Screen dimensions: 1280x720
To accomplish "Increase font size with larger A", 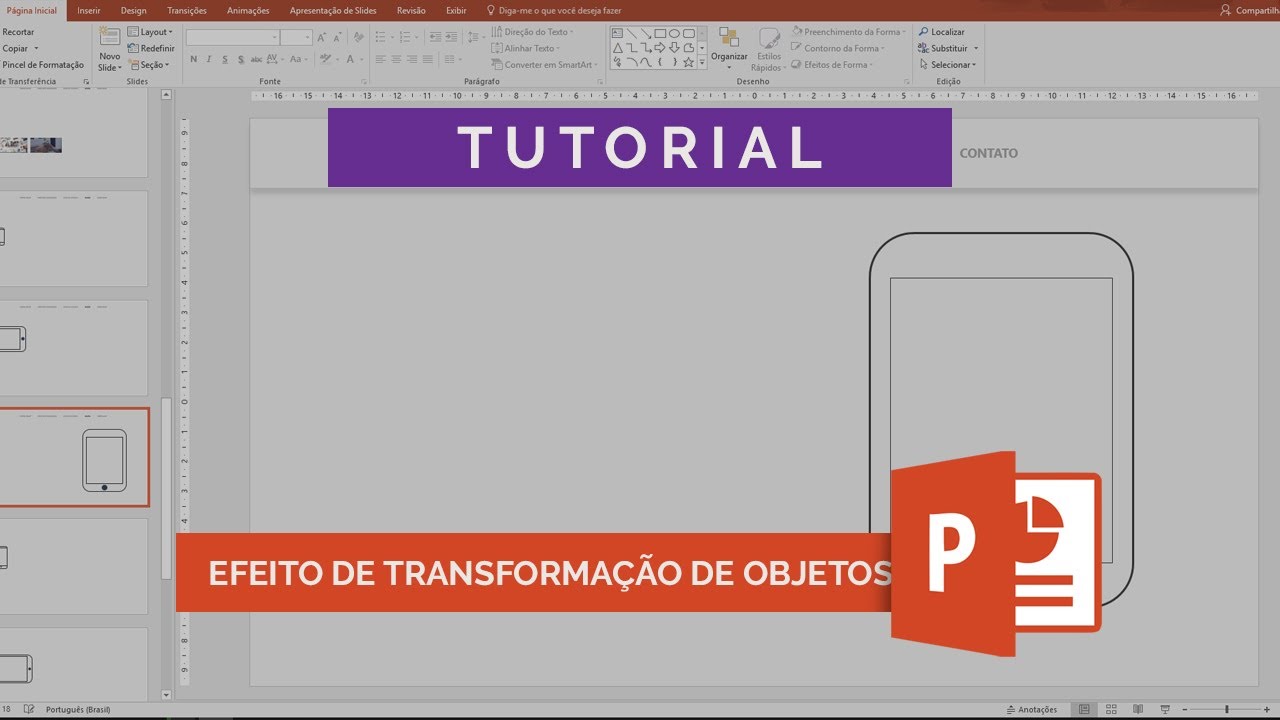I will 323,37.
